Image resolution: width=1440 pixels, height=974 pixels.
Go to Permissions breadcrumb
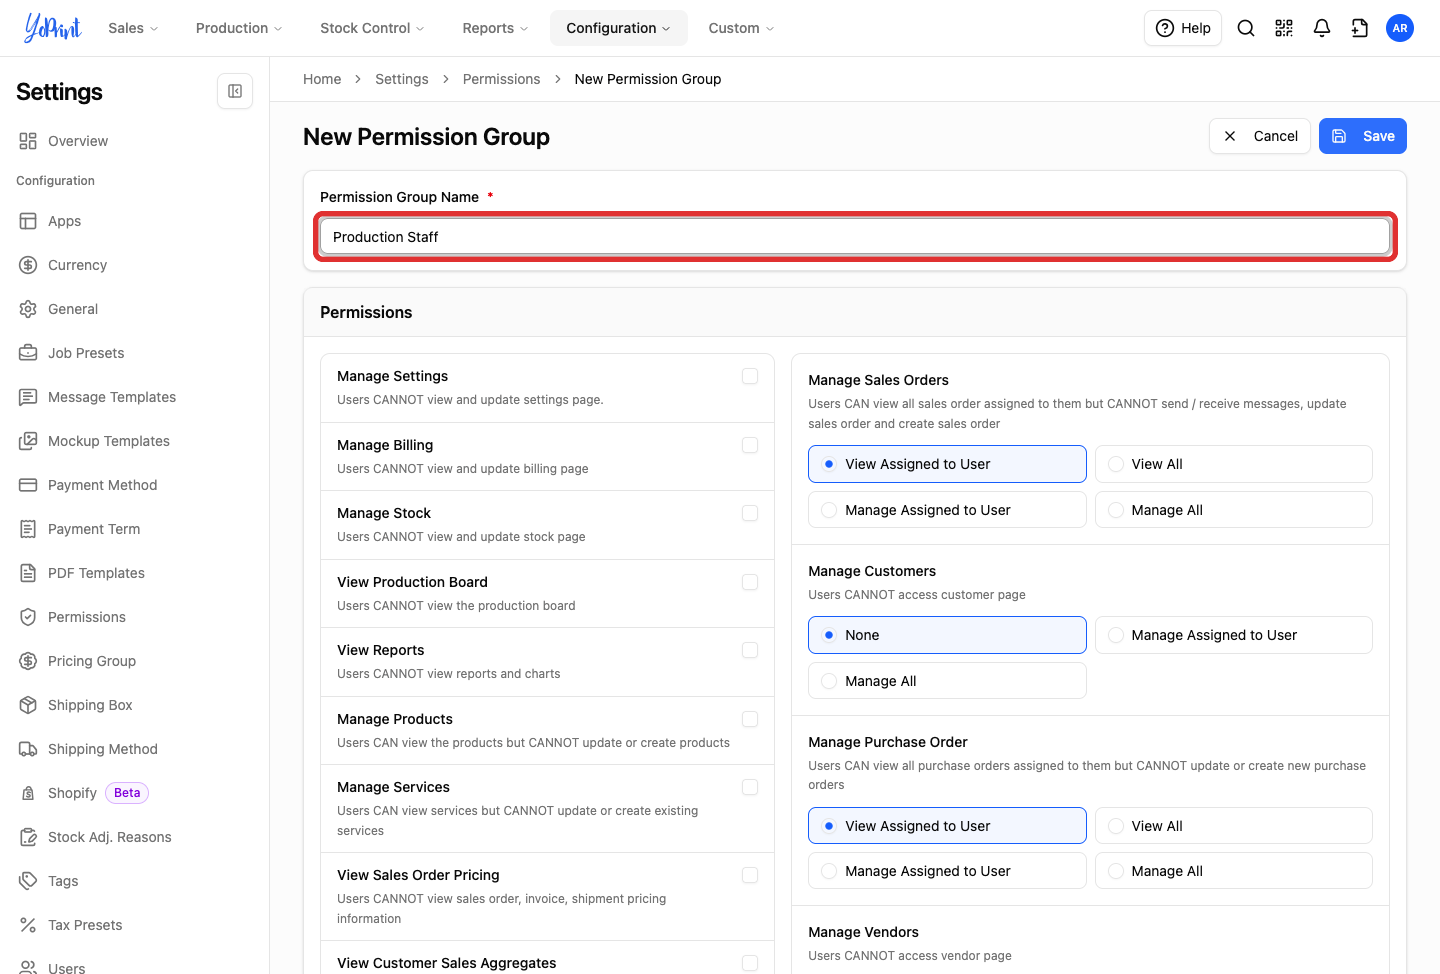coord(501,79)
